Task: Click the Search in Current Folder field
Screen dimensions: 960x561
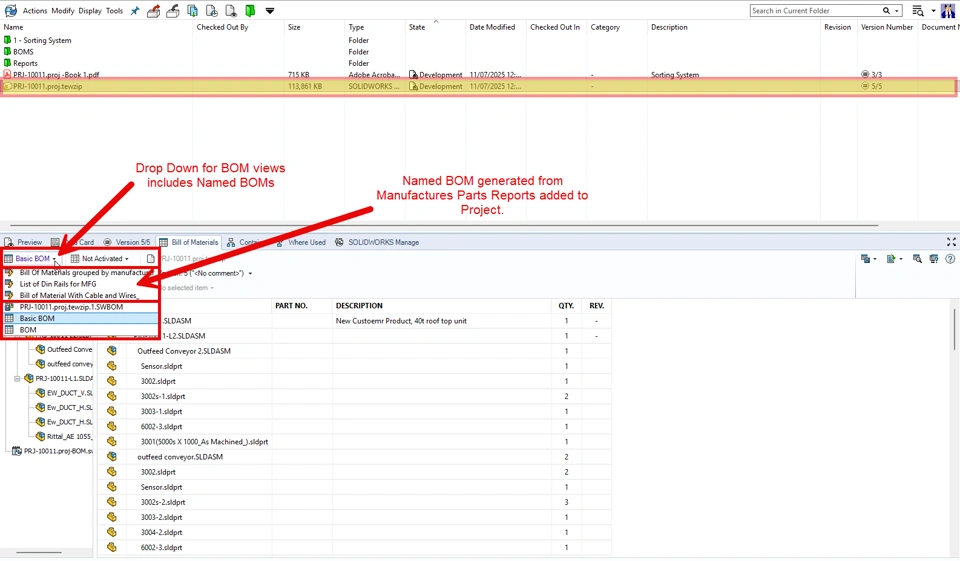Action: coord(816,10)
